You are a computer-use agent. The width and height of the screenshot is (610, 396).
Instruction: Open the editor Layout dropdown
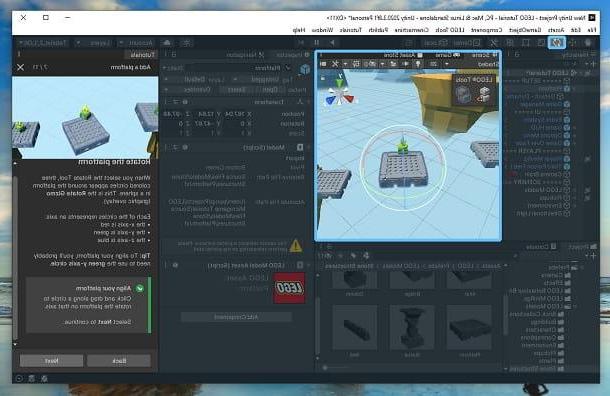click(x=43, y=43)
